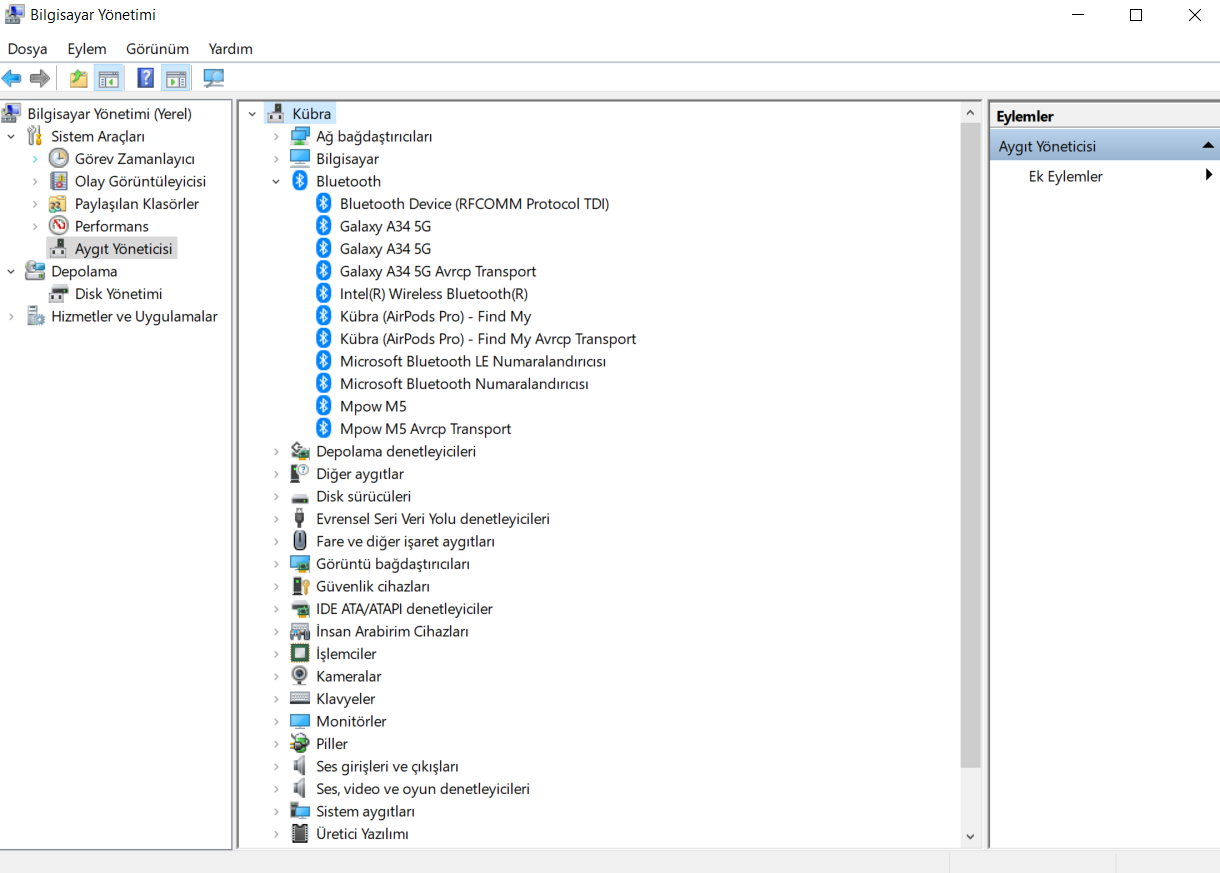Viewport: 1220px width, 873px height.
Task: Expand Hizmetler ve Uygulamalar node
Action: click(12, 317)
